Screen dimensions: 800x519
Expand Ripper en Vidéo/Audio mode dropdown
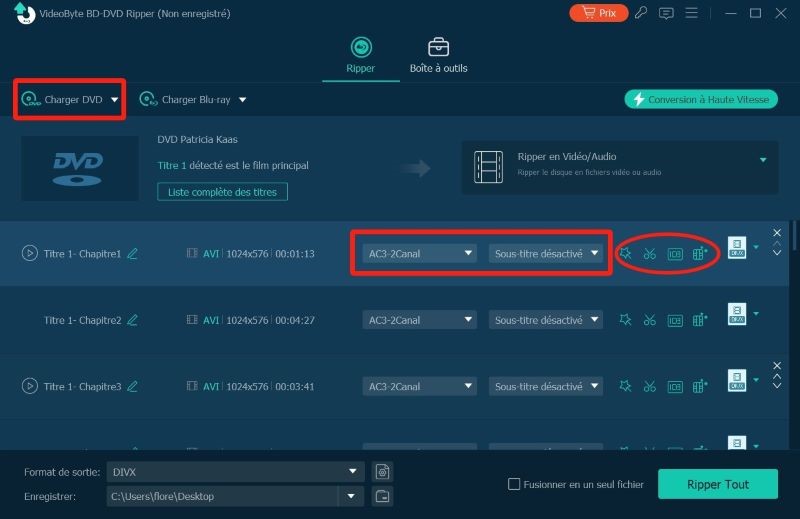pos(763,160)
